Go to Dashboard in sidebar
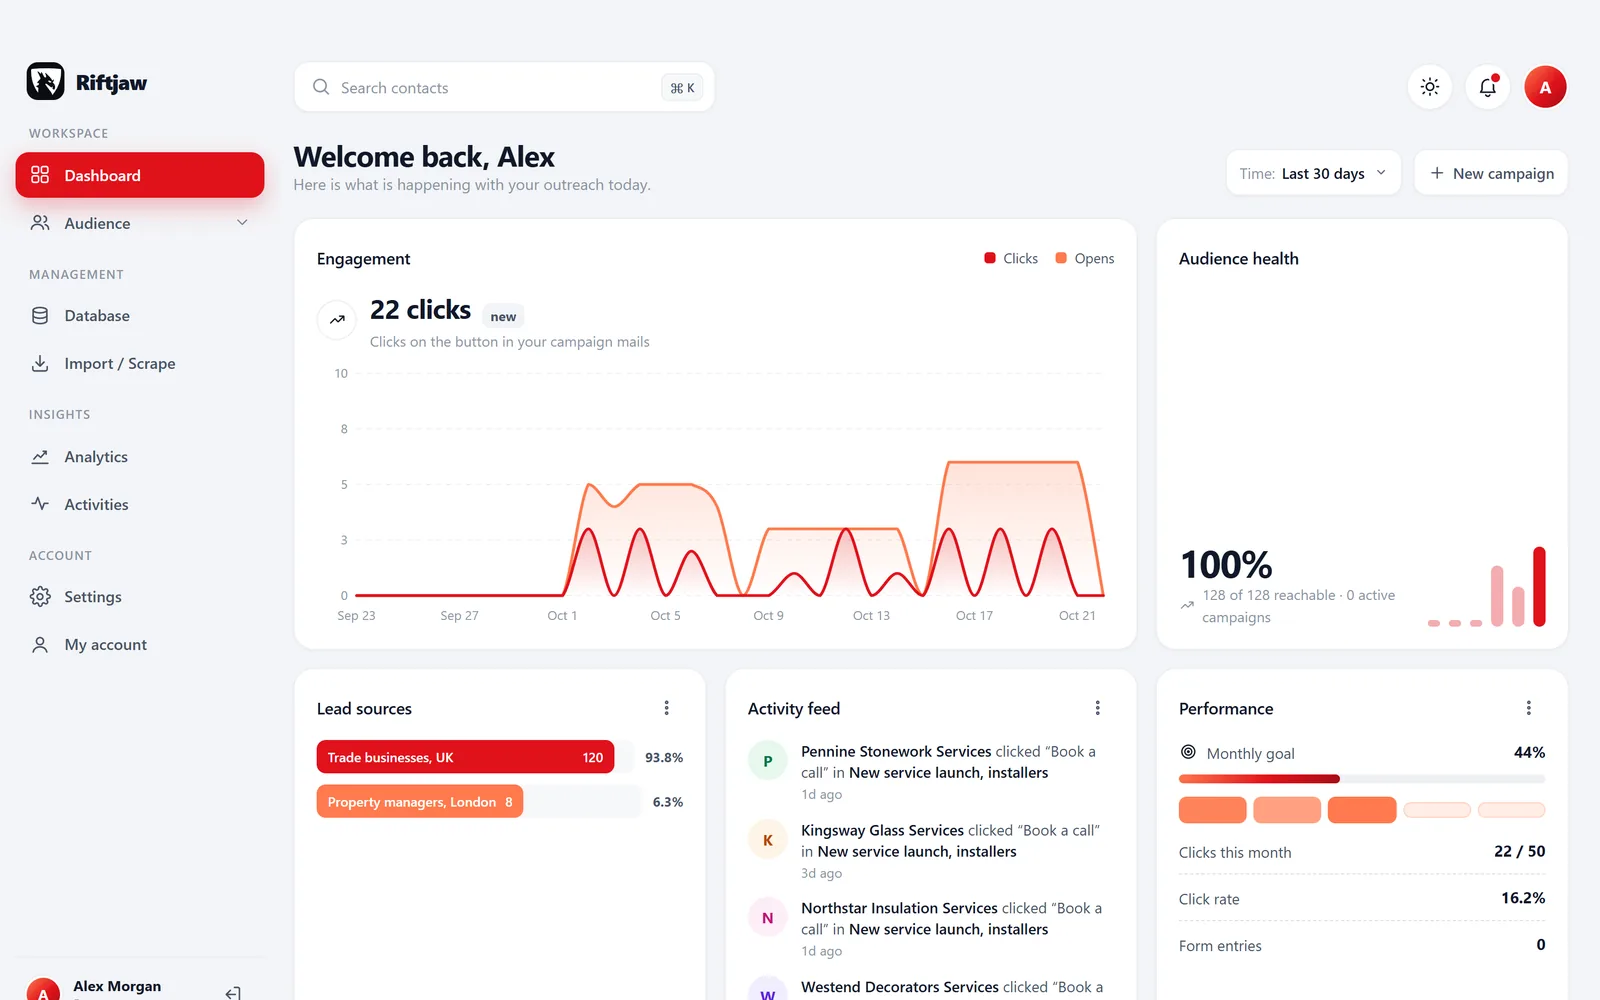The width and height of the screenshot is (1600, 1000). (140, 175)
